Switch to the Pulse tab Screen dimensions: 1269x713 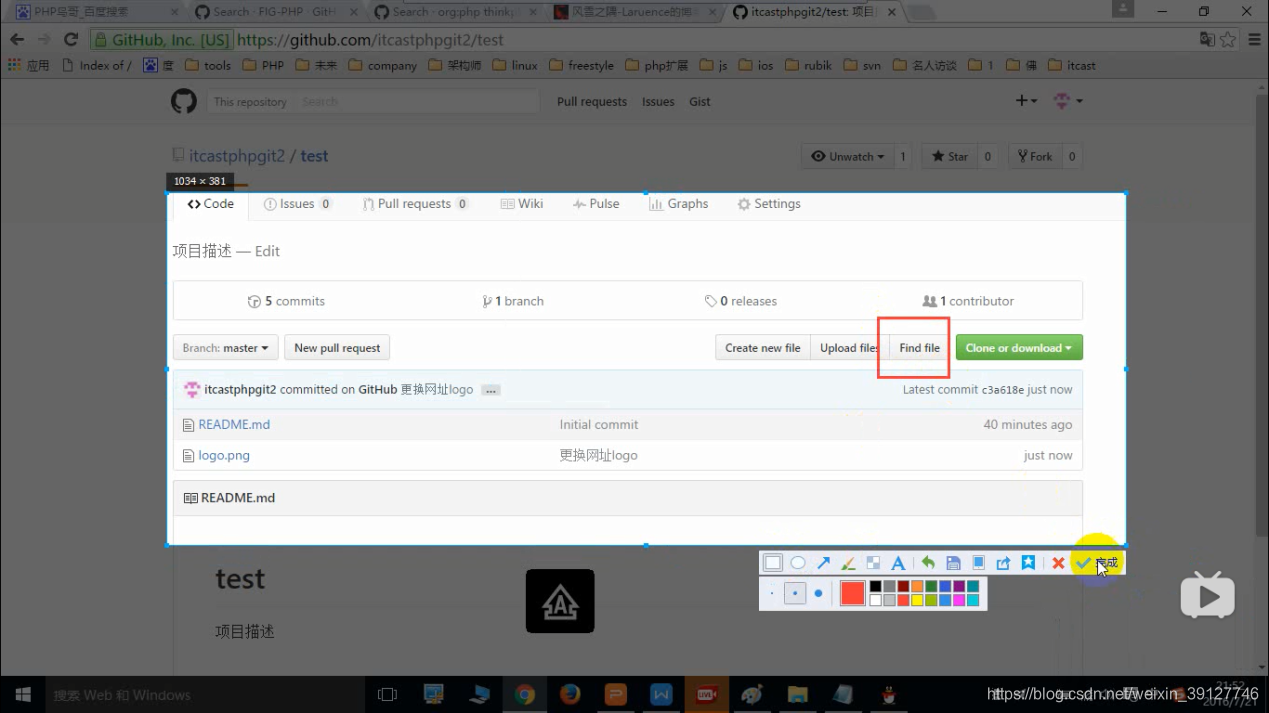pyautogui.click(x=596, y=204)
